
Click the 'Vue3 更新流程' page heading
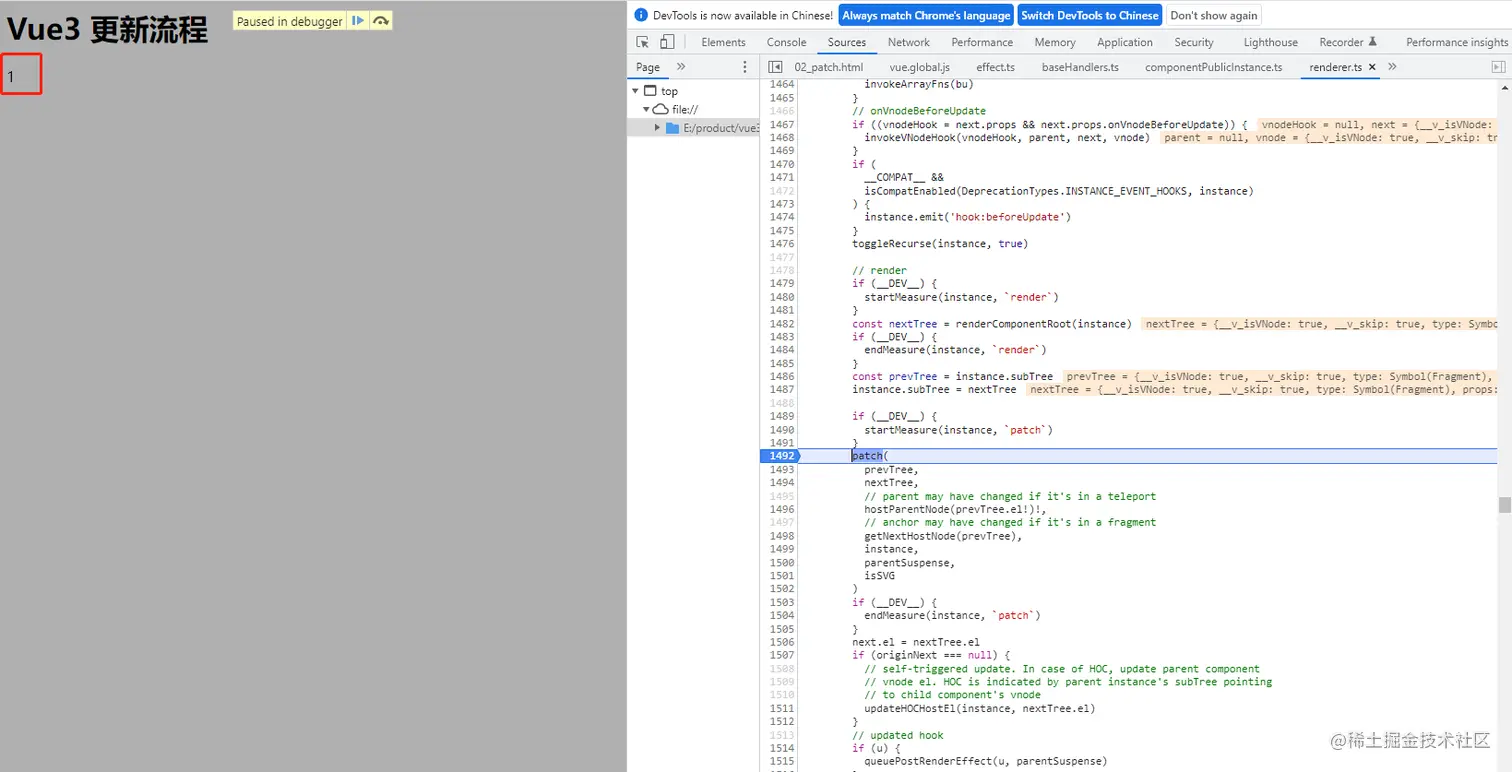tap(108, 30)
